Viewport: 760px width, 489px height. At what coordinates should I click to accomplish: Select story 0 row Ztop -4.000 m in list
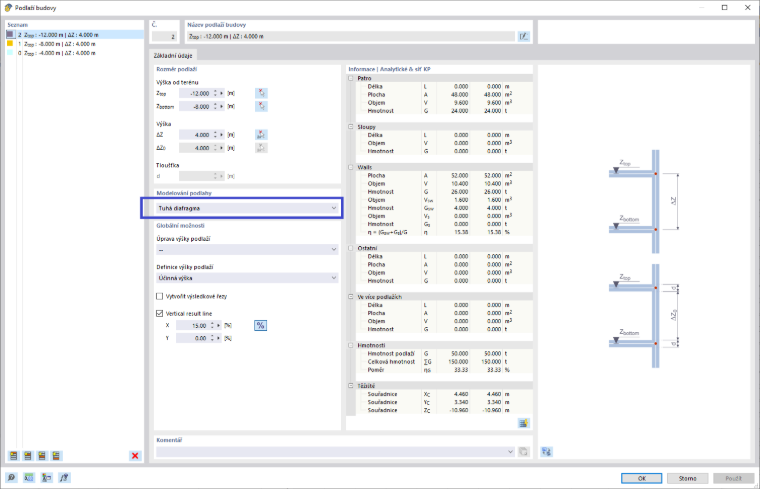coord(75,53)
